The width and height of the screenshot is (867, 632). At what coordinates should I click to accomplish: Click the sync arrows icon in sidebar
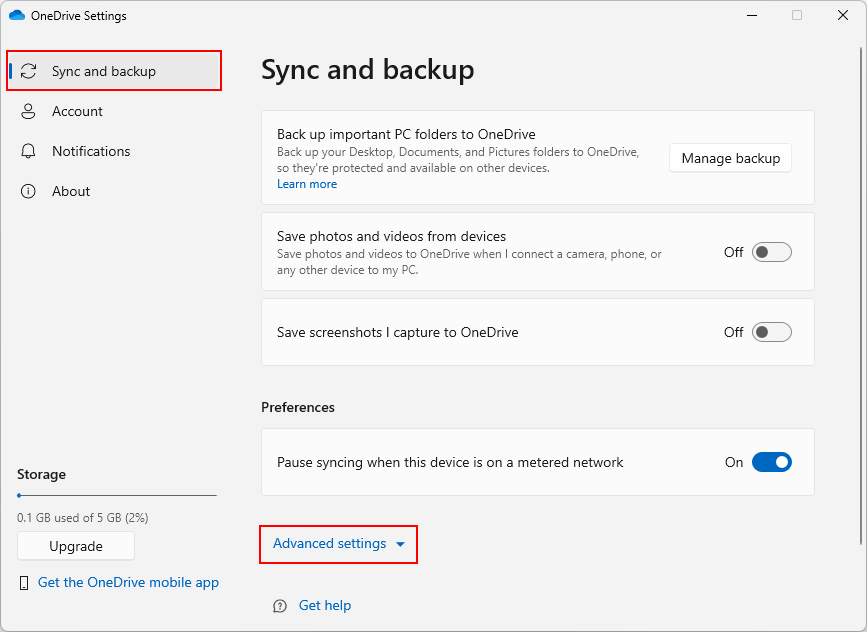[28, 71]
